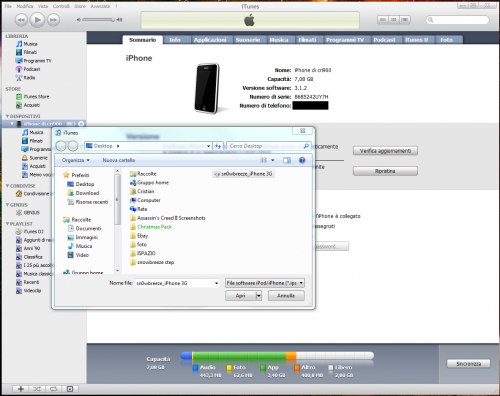Screen dimensions: 500x396
Task: Open the Nome file combo box dropdown
Action: tap(216, 283)
